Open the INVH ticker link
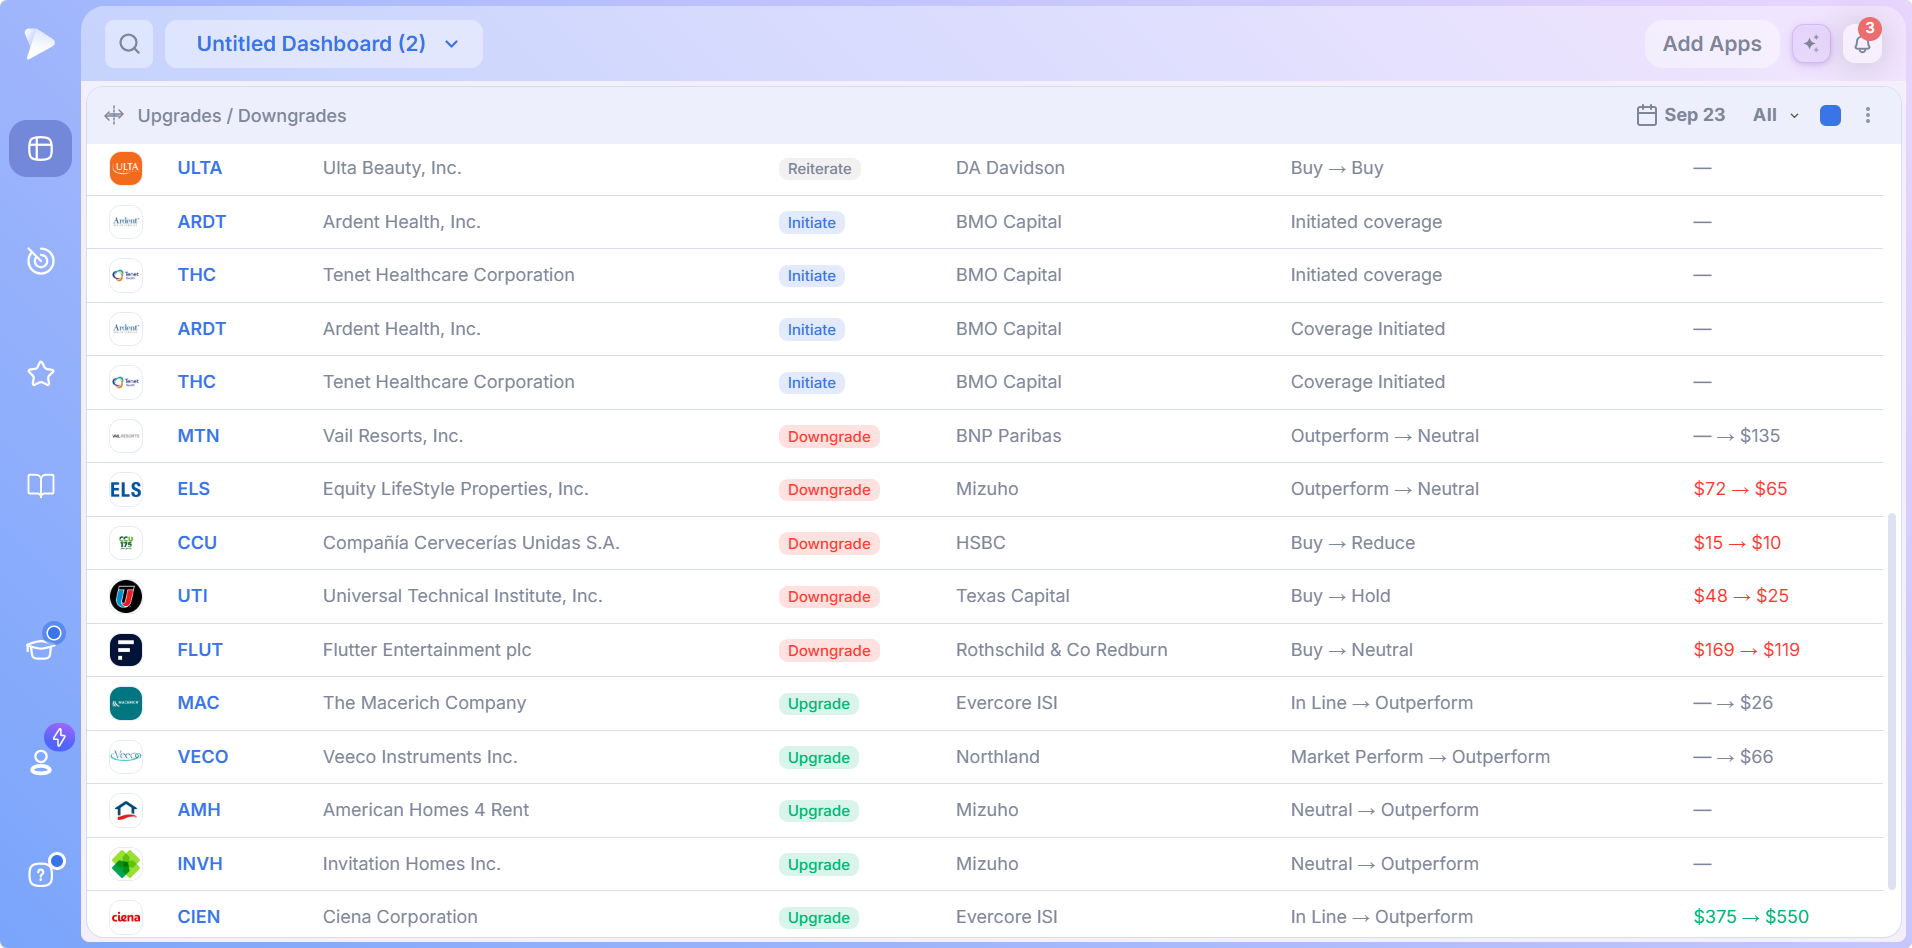 click(200, 864)
